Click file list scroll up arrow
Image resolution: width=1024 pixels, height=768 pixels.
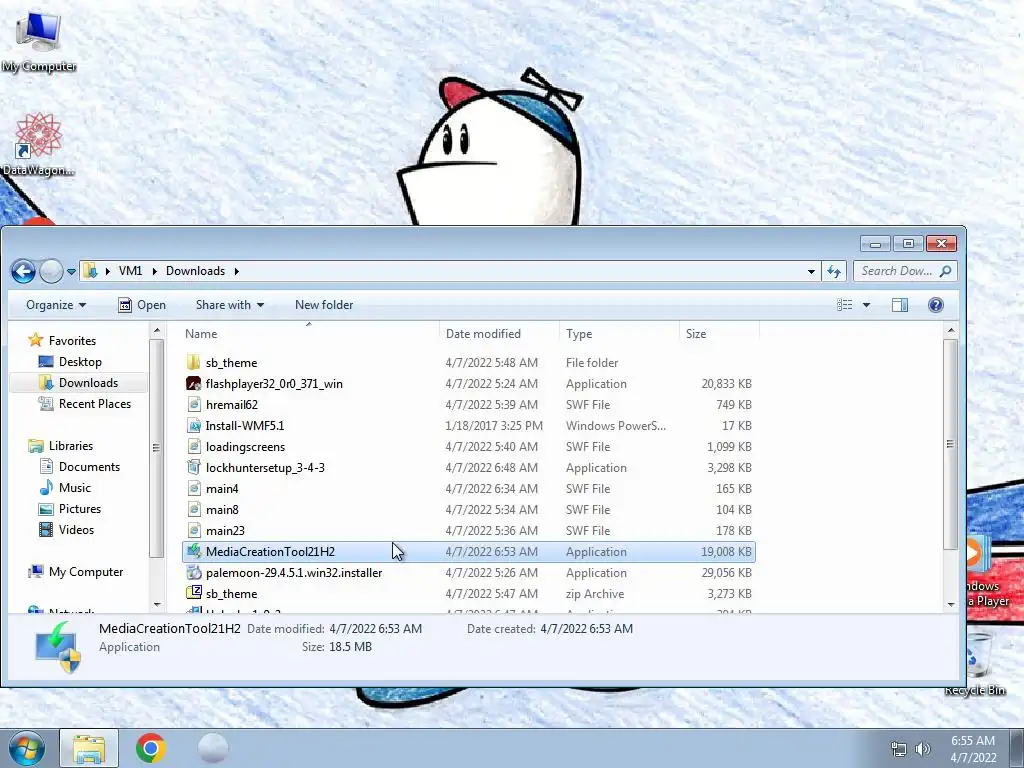pos(951,331)
